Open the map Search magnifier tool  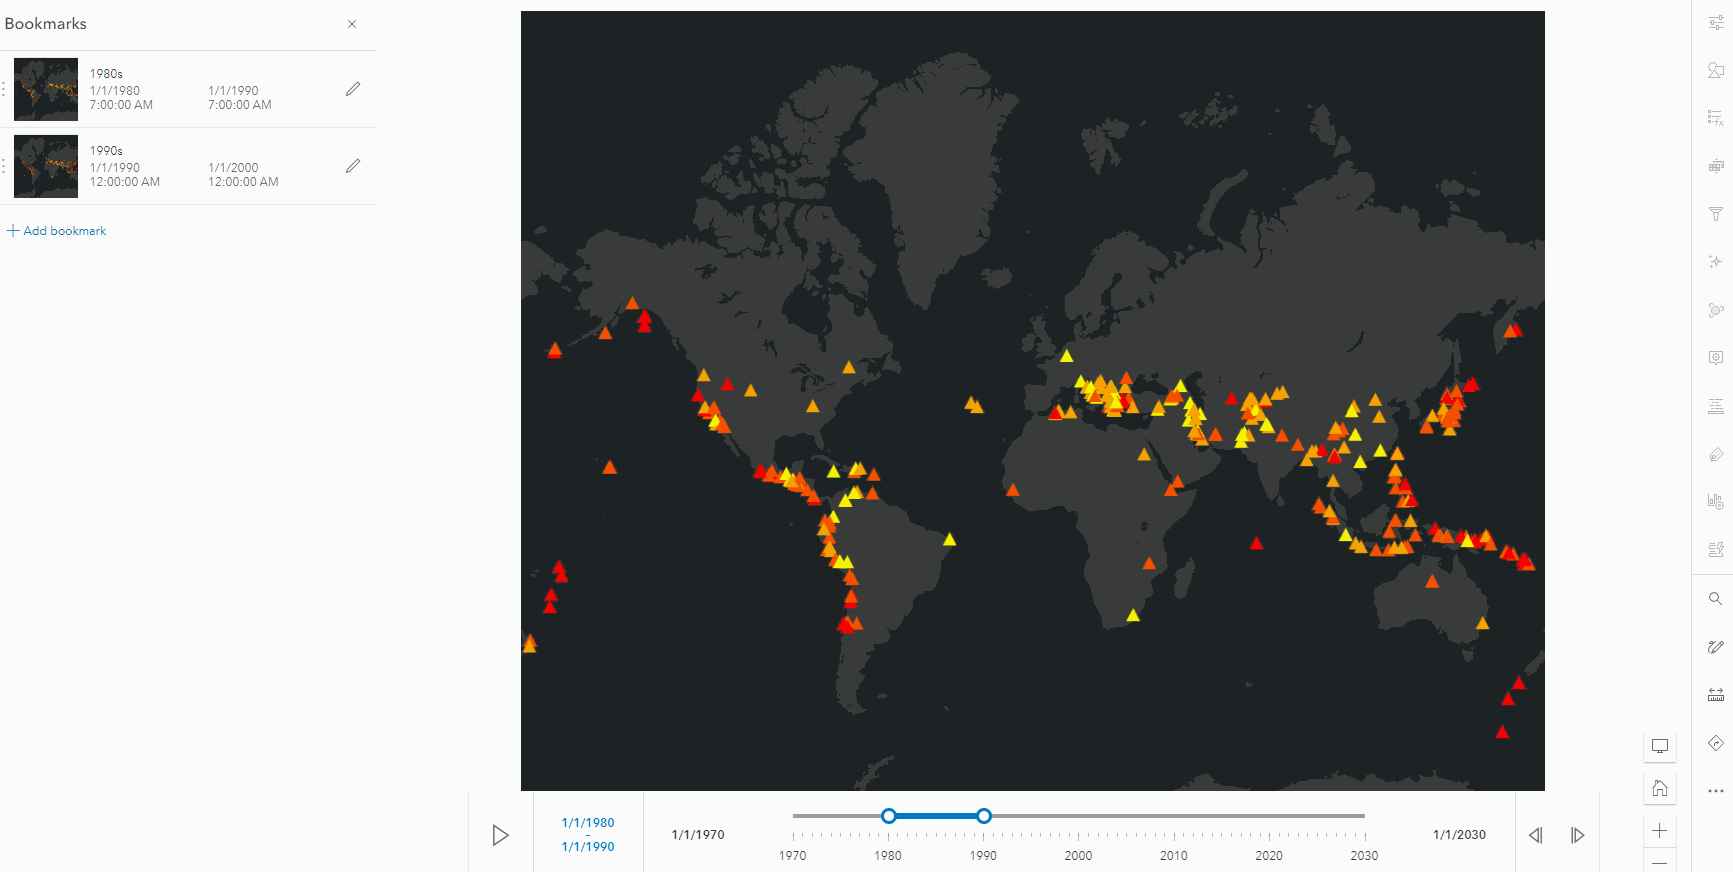pos(1715,599)
